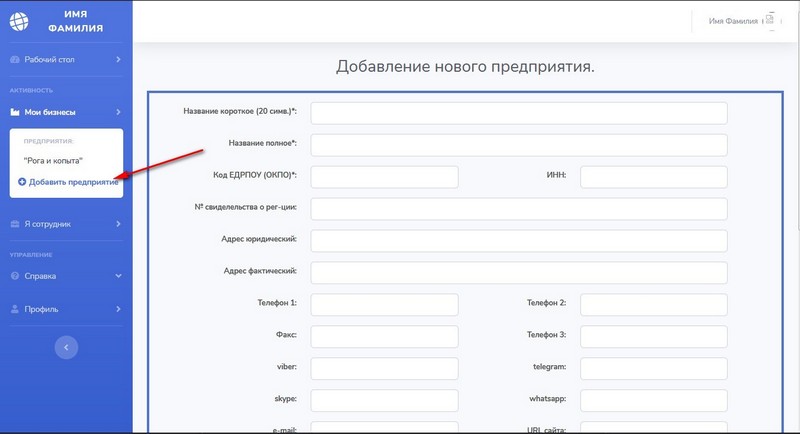Open the Имя Фамилия user name in top bar
This screenshot has width=800, height=434.
tap(733, 21)
